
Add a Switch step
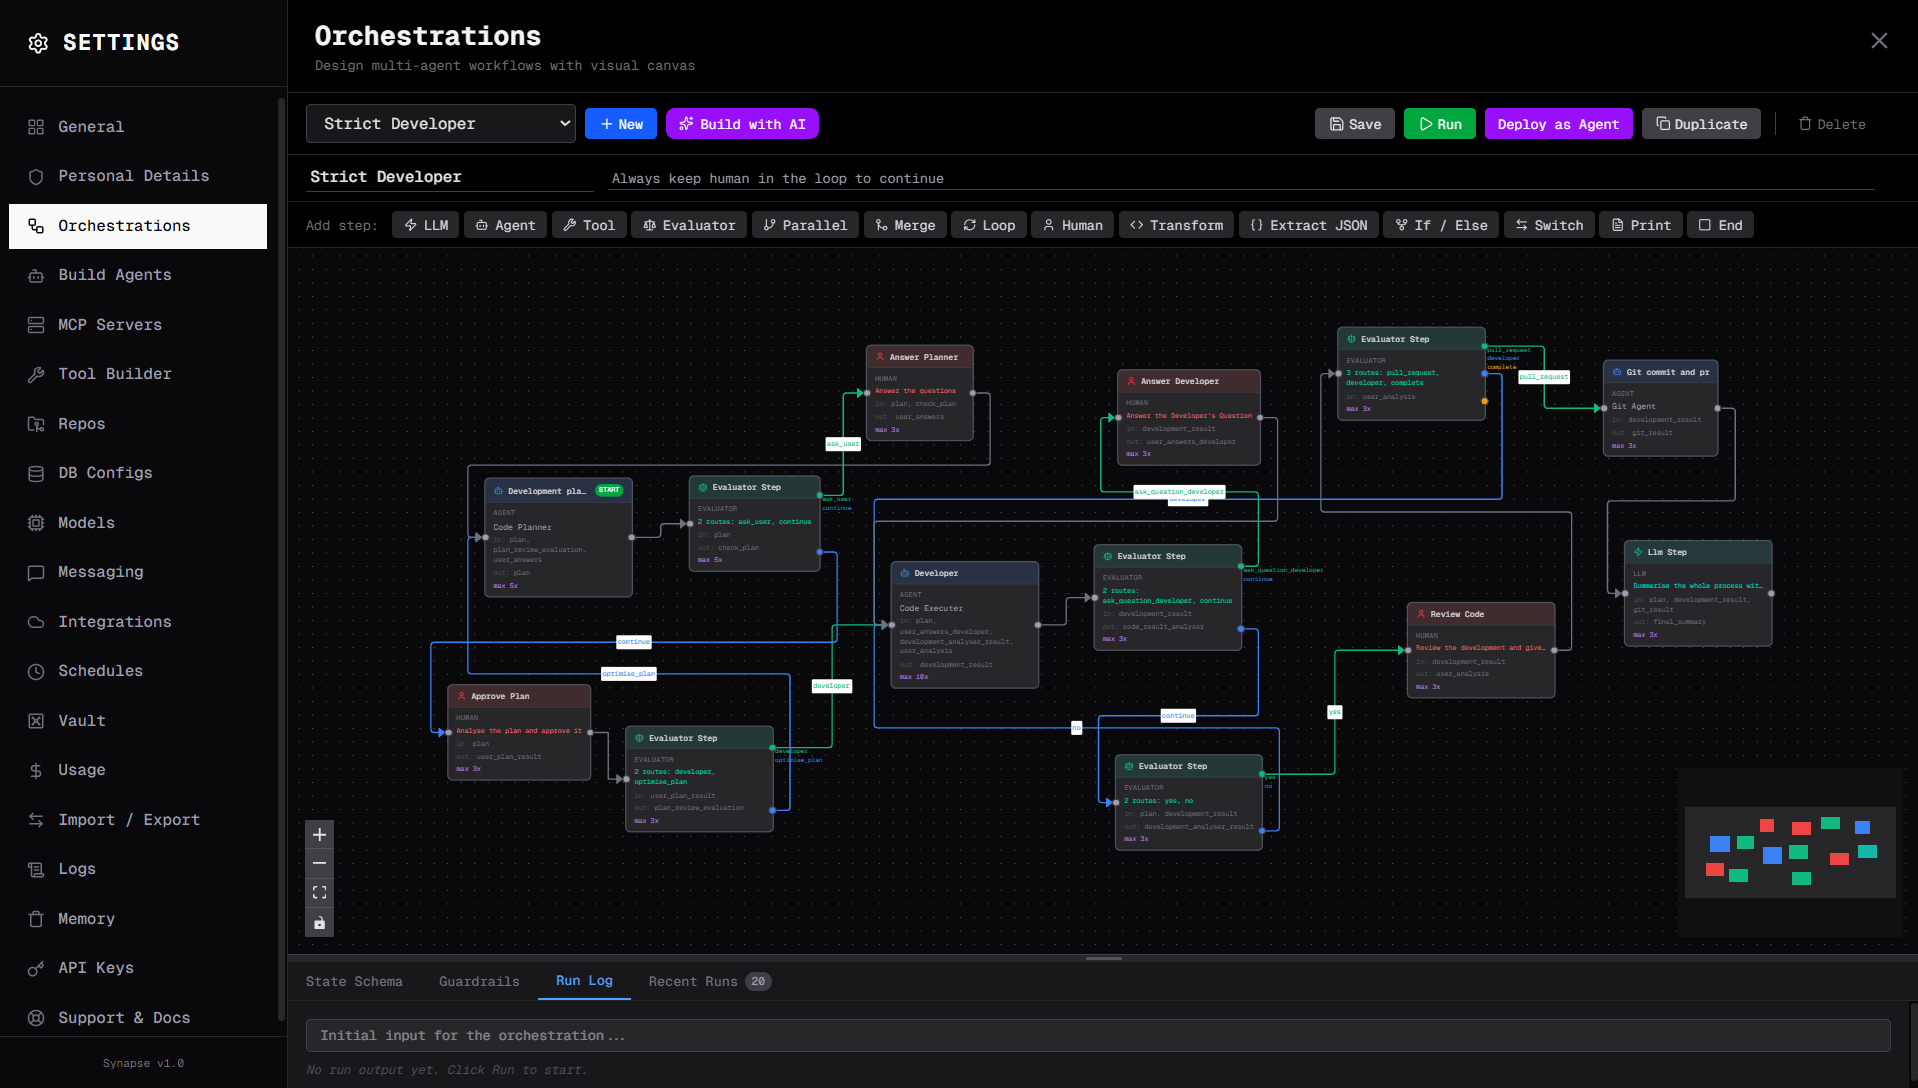[x=1549, y=225]
